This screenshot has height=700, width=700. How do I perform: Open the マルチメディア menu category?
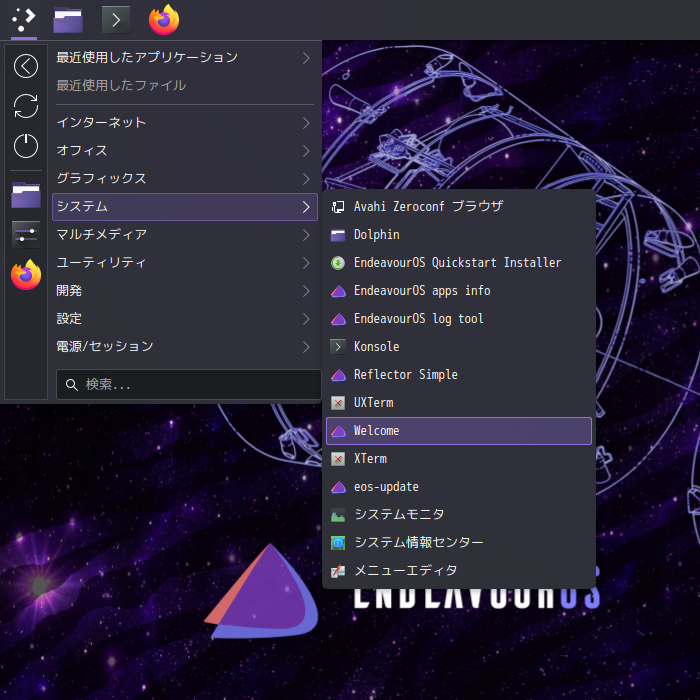pyautogui.click(x=185, y=235)
